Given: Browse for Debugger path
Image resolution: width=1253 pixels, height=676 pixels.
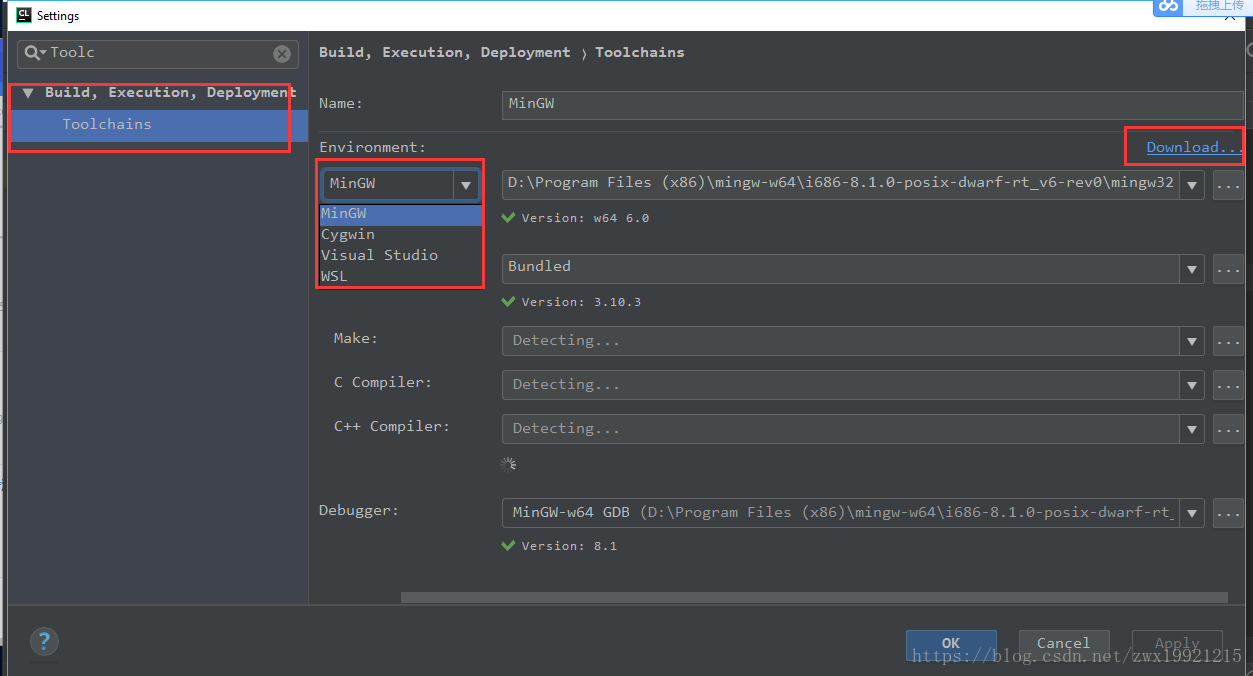Looking at the screenshot, I should [x=1228, y=513].
